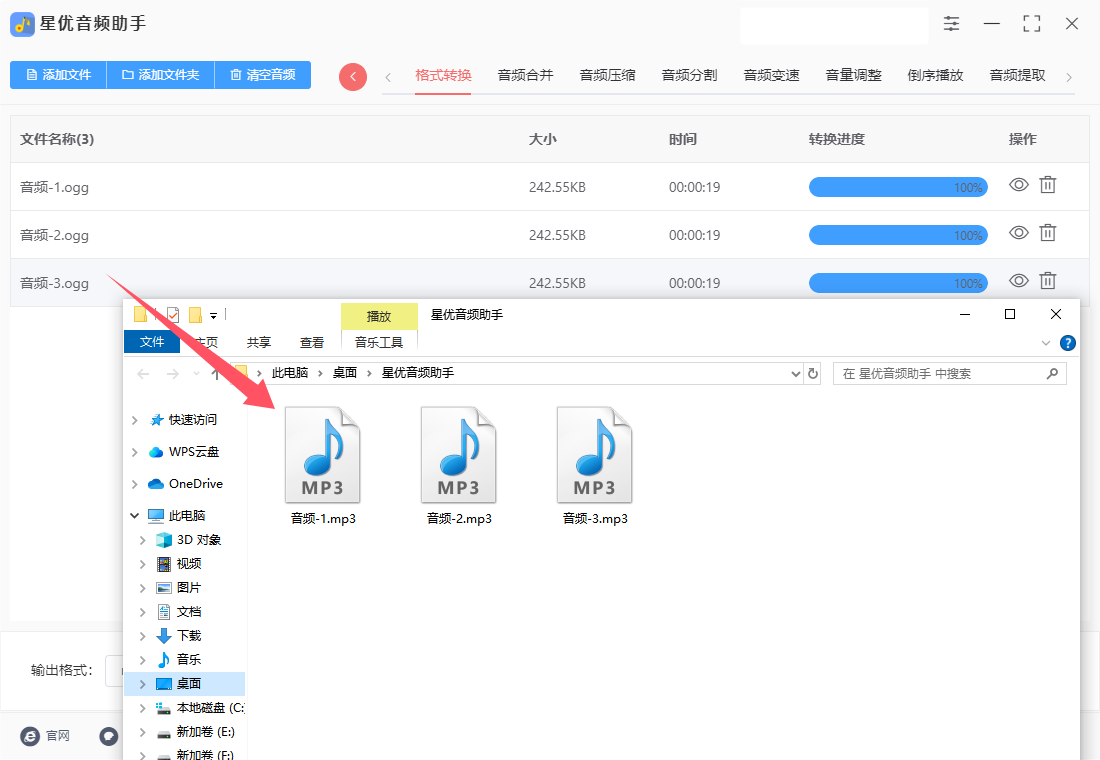The width and height of the screenshot is (1100, 760).
Task: Click the 桌面 breadcrumb in address bar
Action: tap(344, 373)
